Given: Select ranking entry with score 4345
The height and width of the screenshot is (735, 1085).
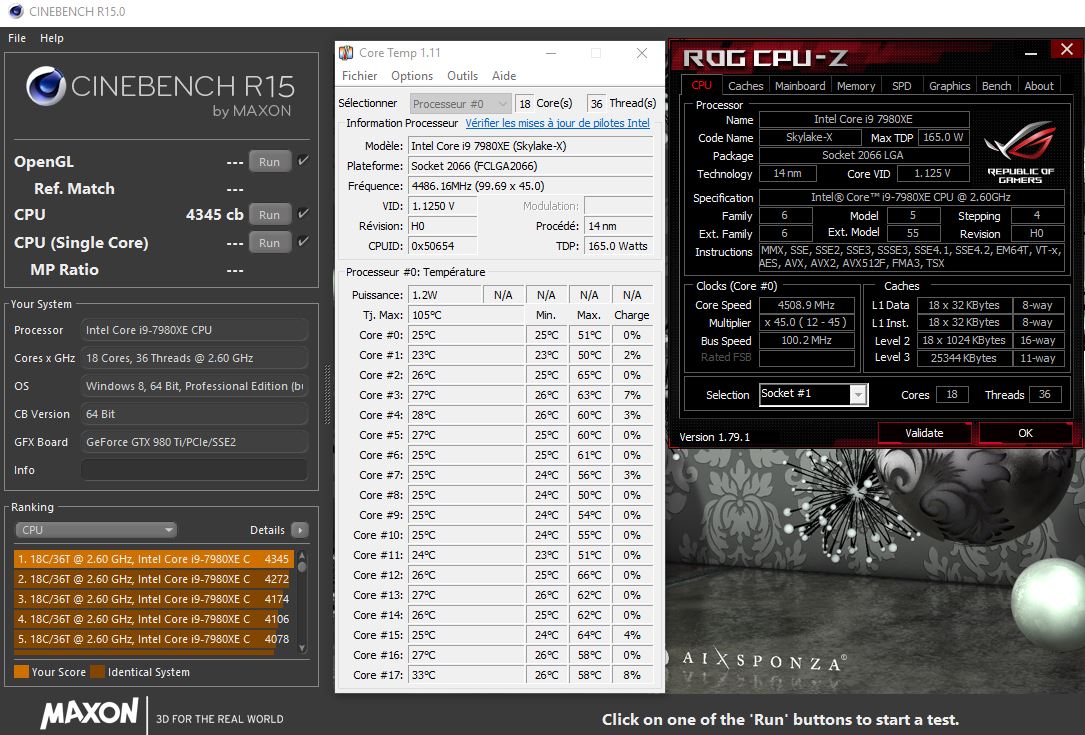Looking at the screenshot, I should click(154, 559).
